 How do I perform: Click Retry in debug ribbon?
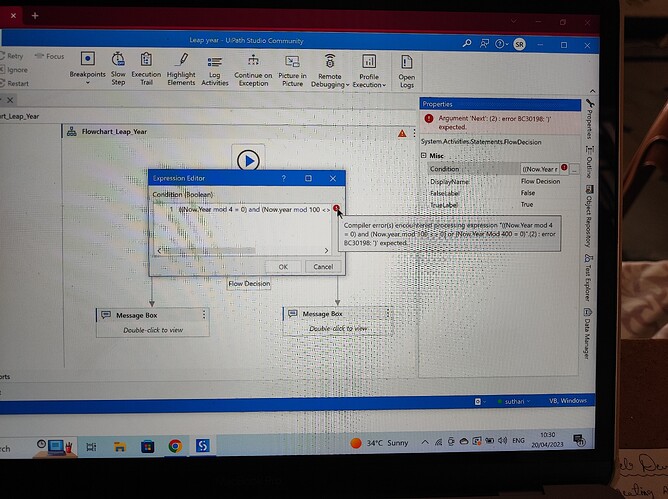pos(12,56)
